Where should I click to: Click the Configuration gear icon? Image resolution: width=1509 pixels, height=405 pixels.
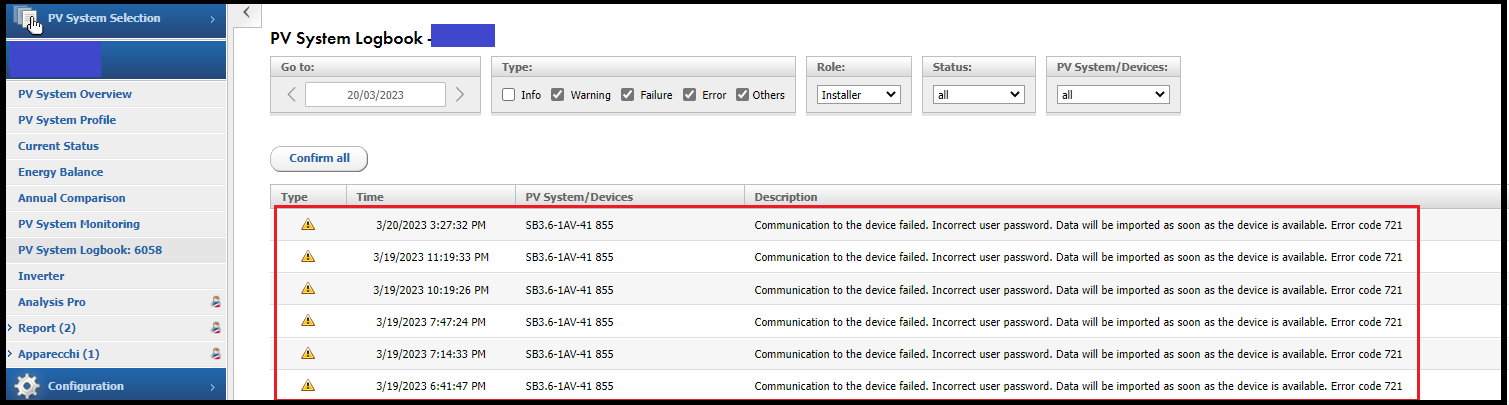pyautogui.click(x=27, y=386)
